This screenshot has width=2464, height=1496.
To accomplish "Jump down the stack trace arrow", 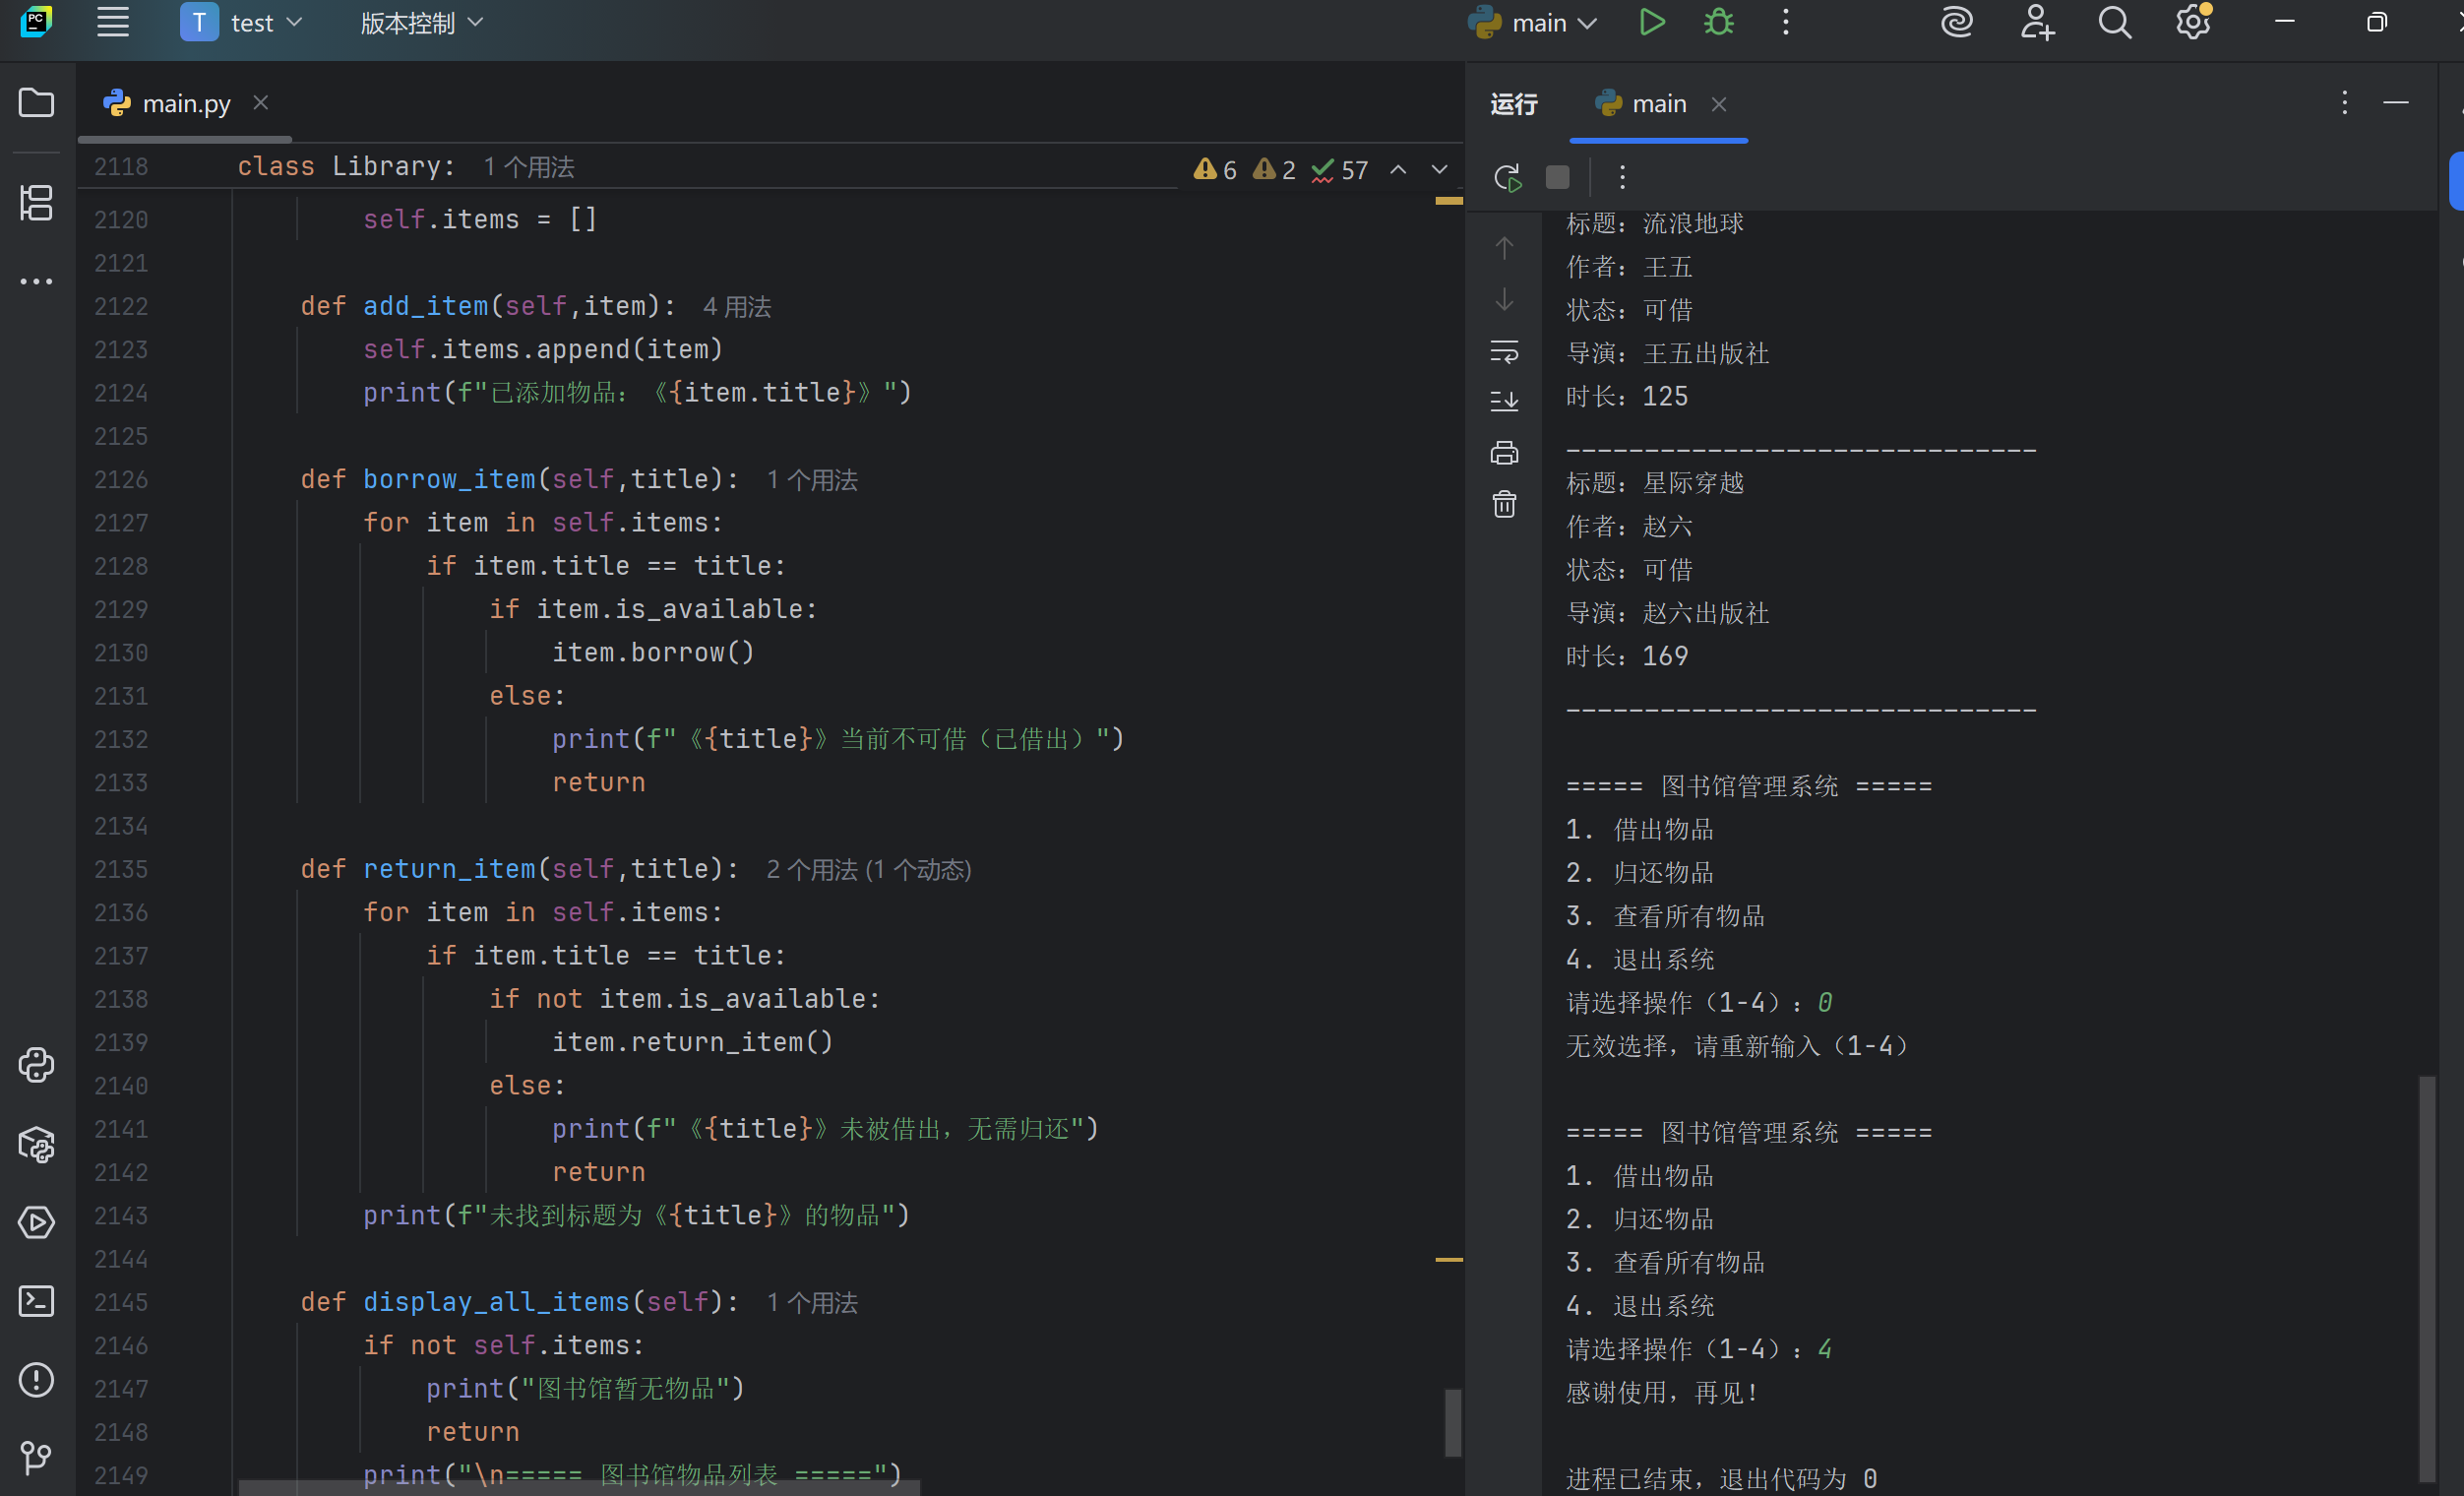I will pyautogui.click(x=1504, y=299).
